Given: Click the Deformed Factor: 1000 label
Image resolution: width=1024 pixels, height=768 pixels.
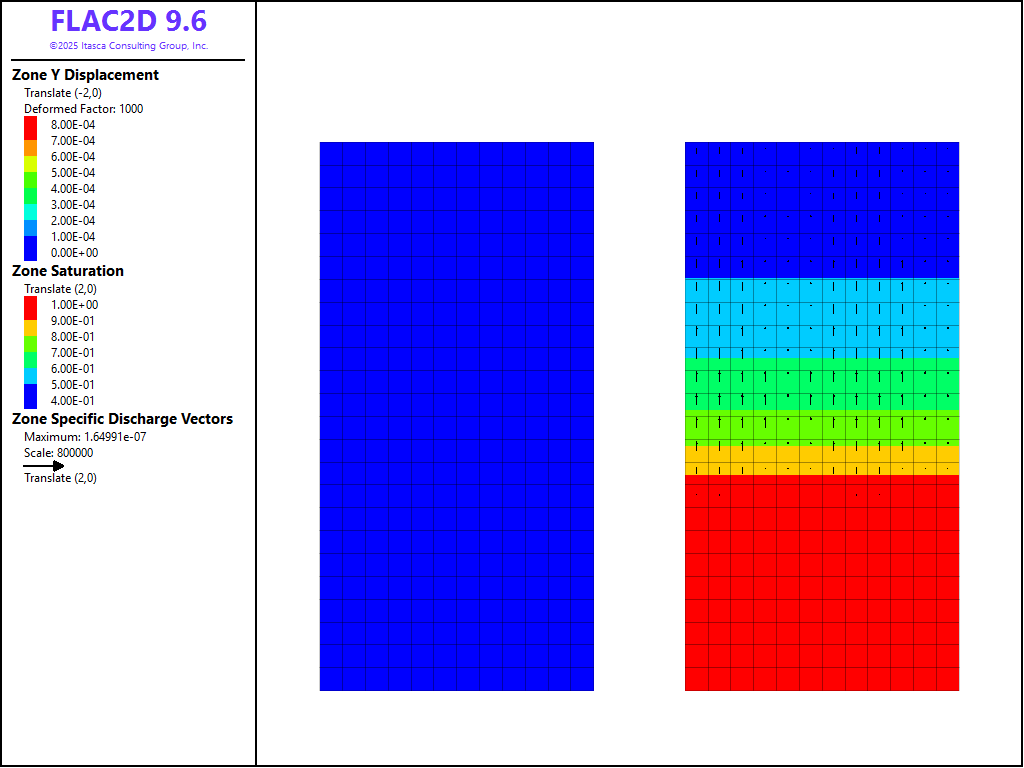Looking at the screenshot, I should click(84, 109).
